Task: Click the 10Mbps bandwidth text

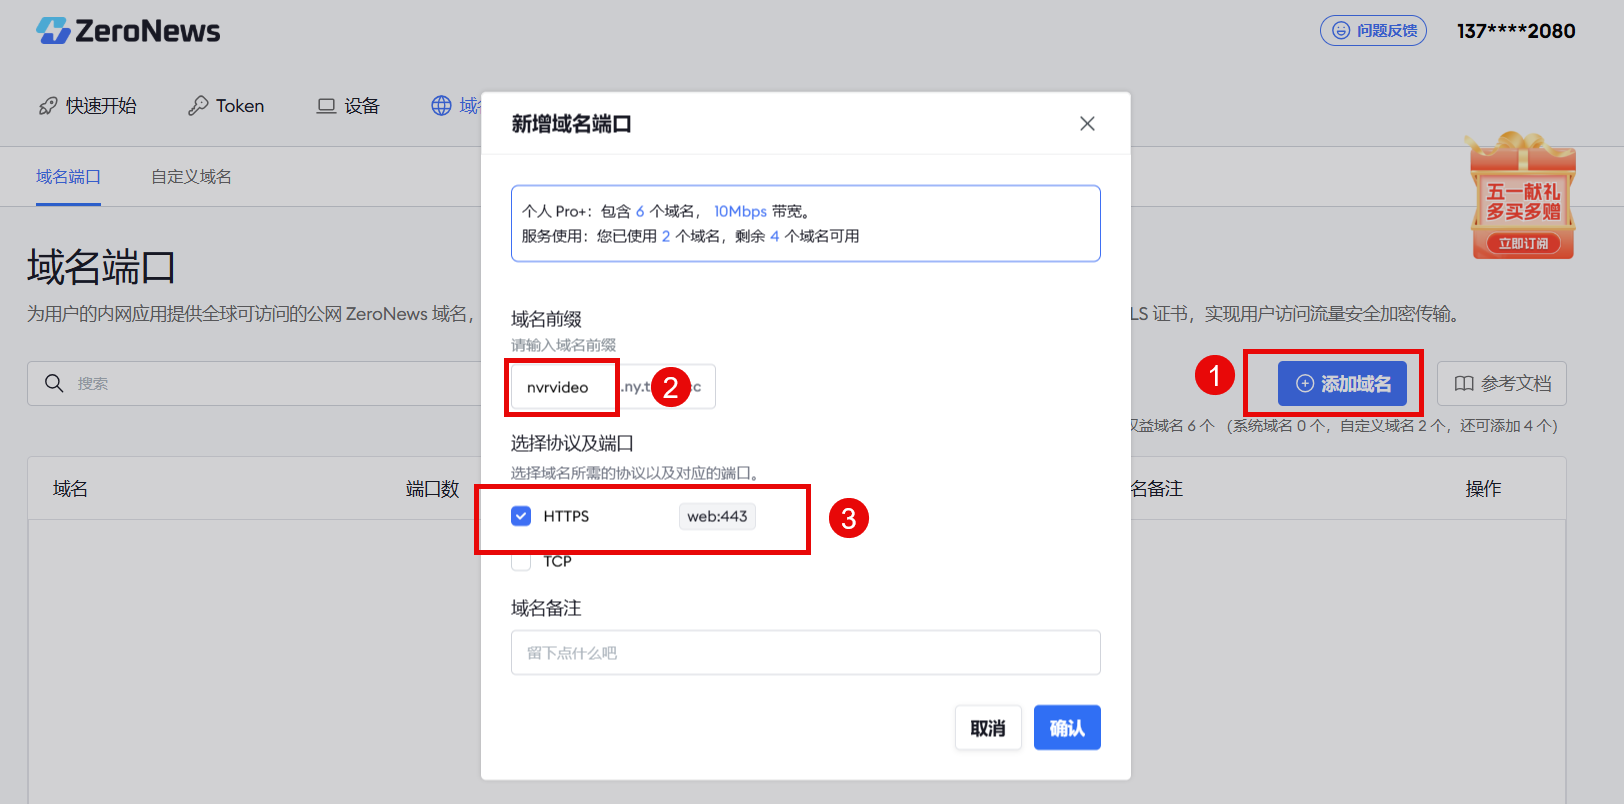Action: pos(740,211)
